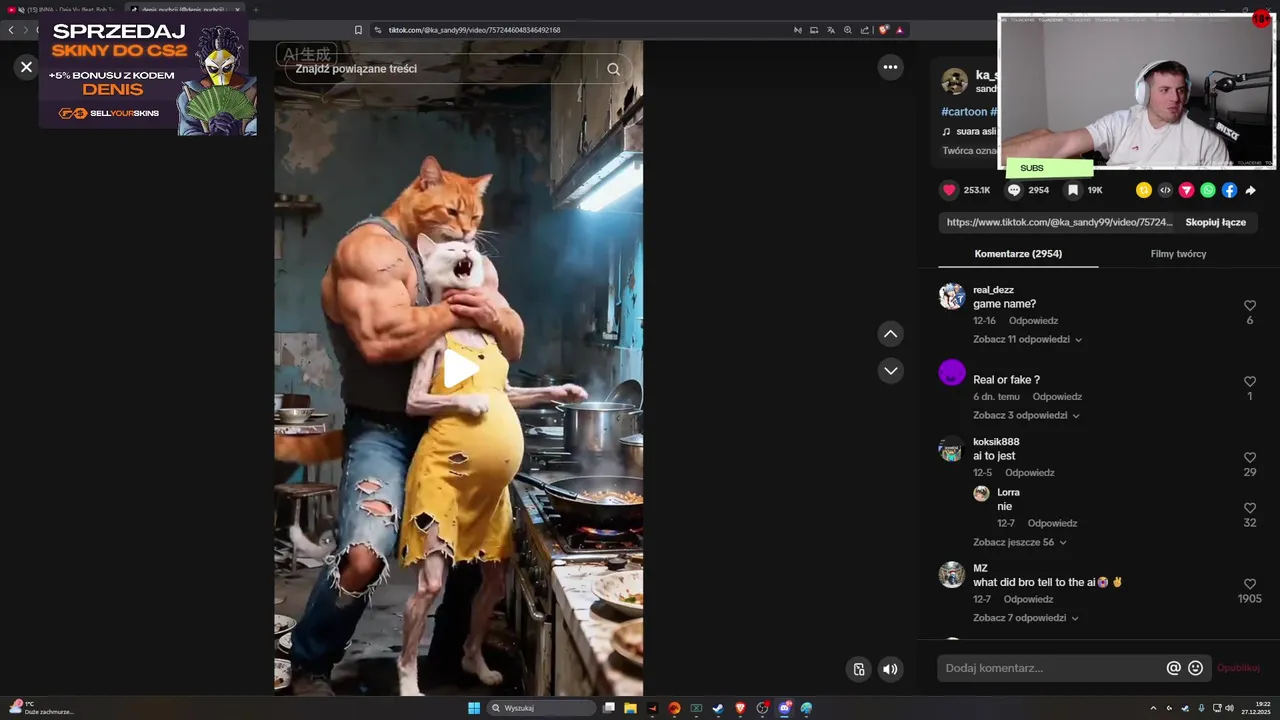The image size is (1280, 720).
Task: Click the Opublikuj post button
Action: coord(1238,668)
